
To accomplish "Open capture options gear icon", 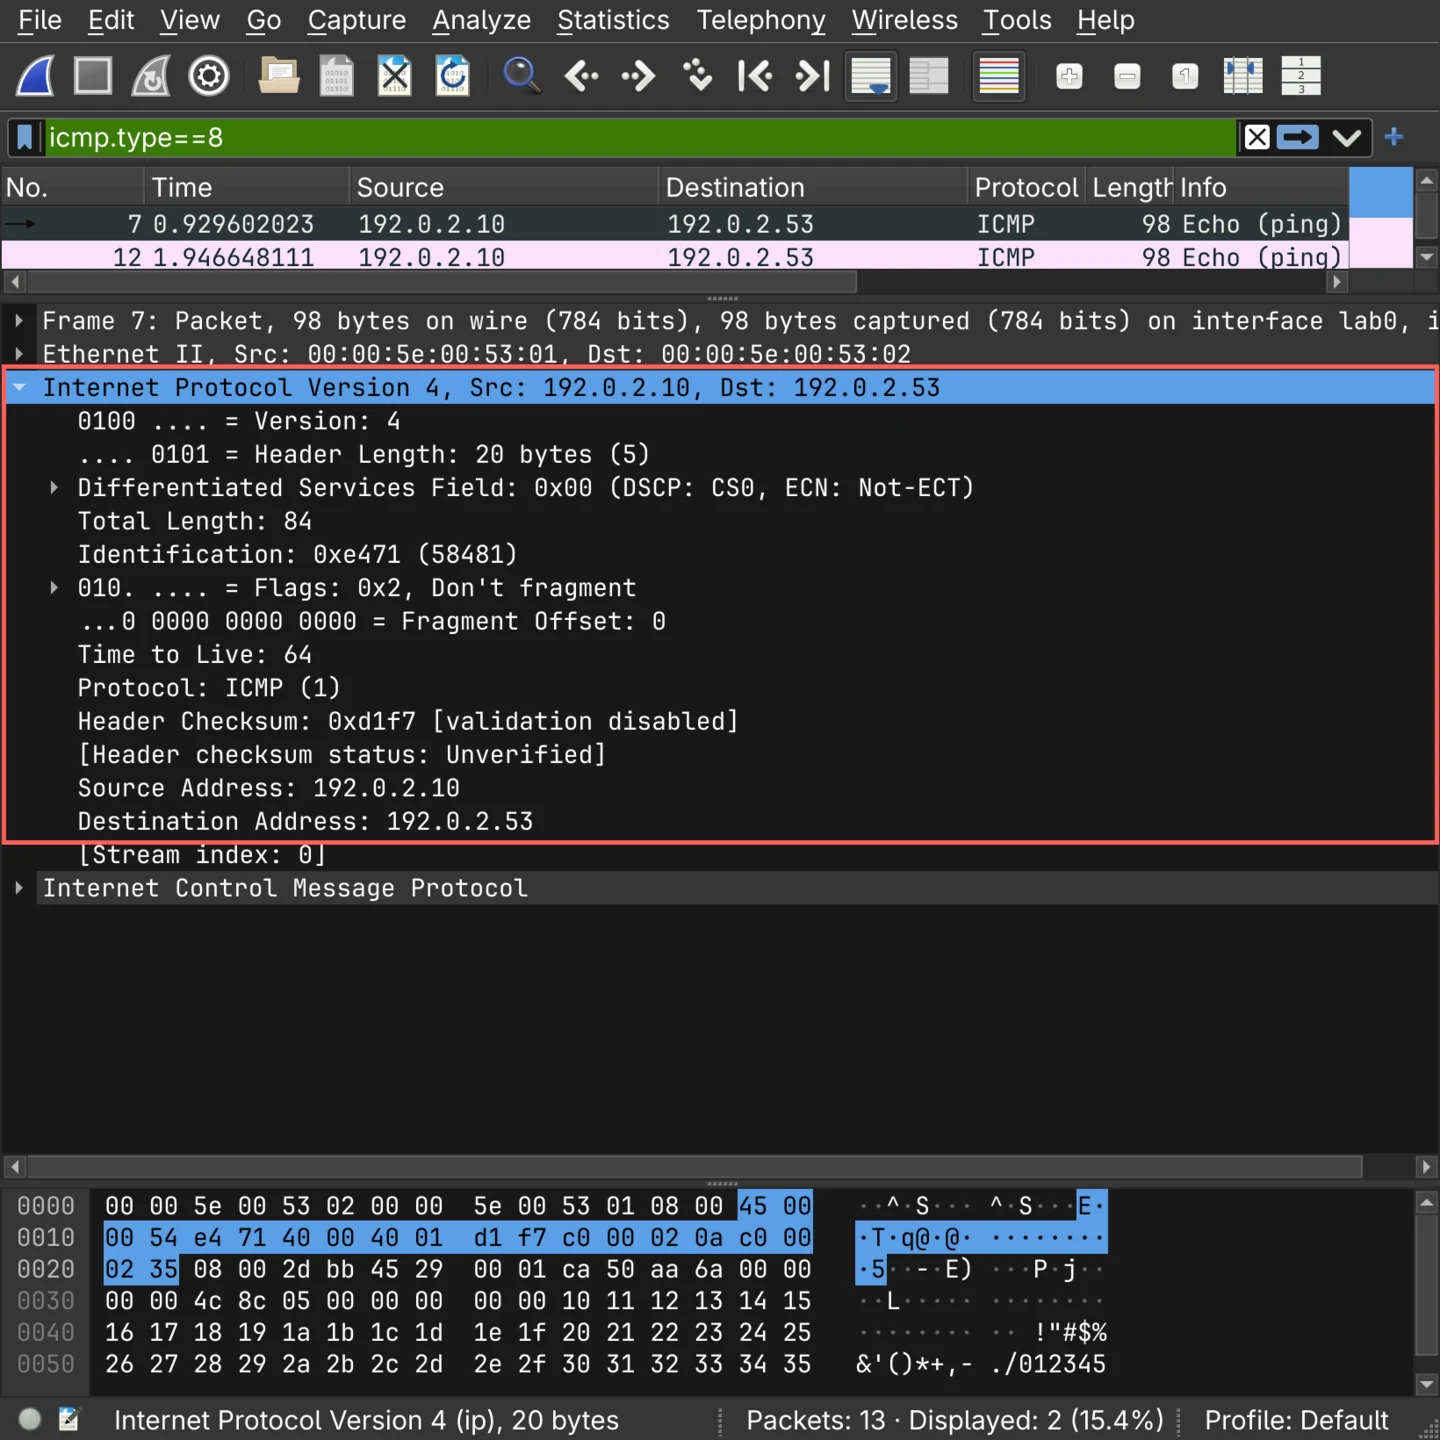I will pyautogui.click(x=209, y=76).
